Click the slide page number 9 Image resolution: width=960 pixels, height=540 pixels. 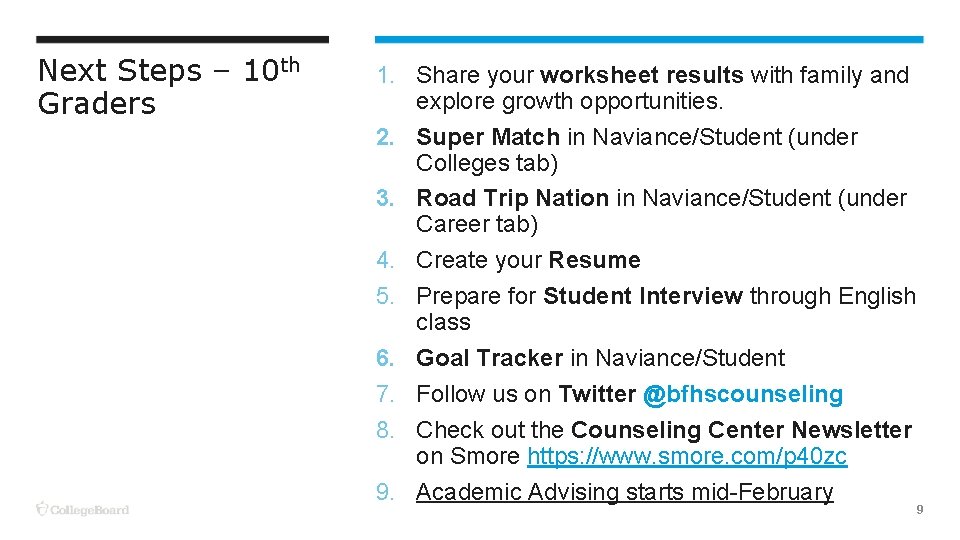click(x=920, y=509)
